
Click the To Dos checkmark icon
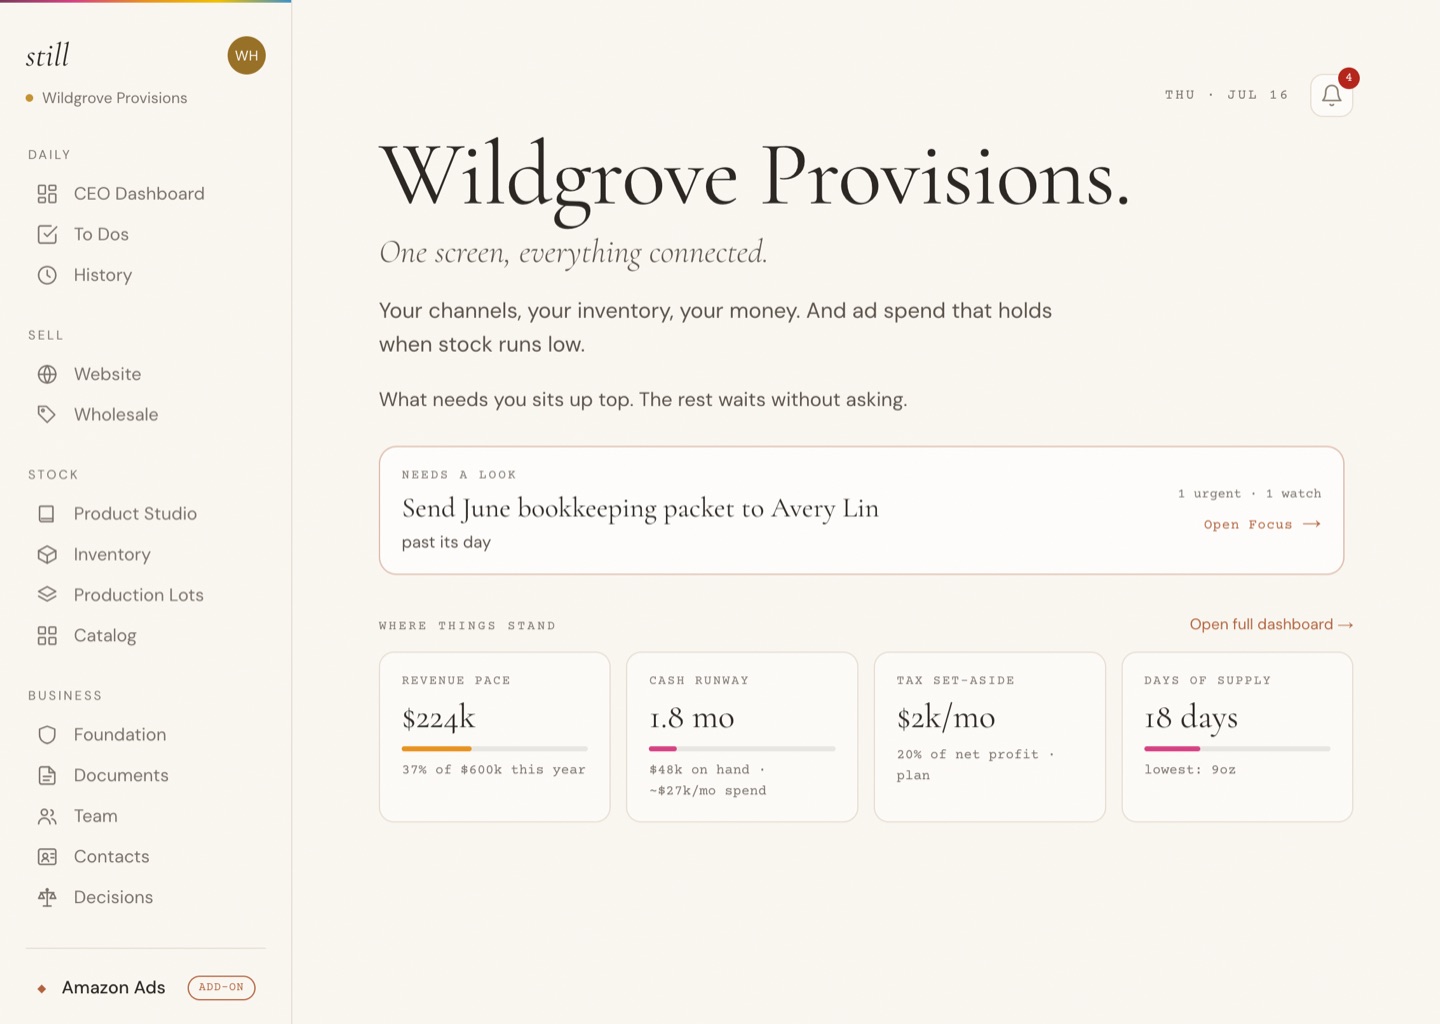pyautogui.click(x=47, y=234)
